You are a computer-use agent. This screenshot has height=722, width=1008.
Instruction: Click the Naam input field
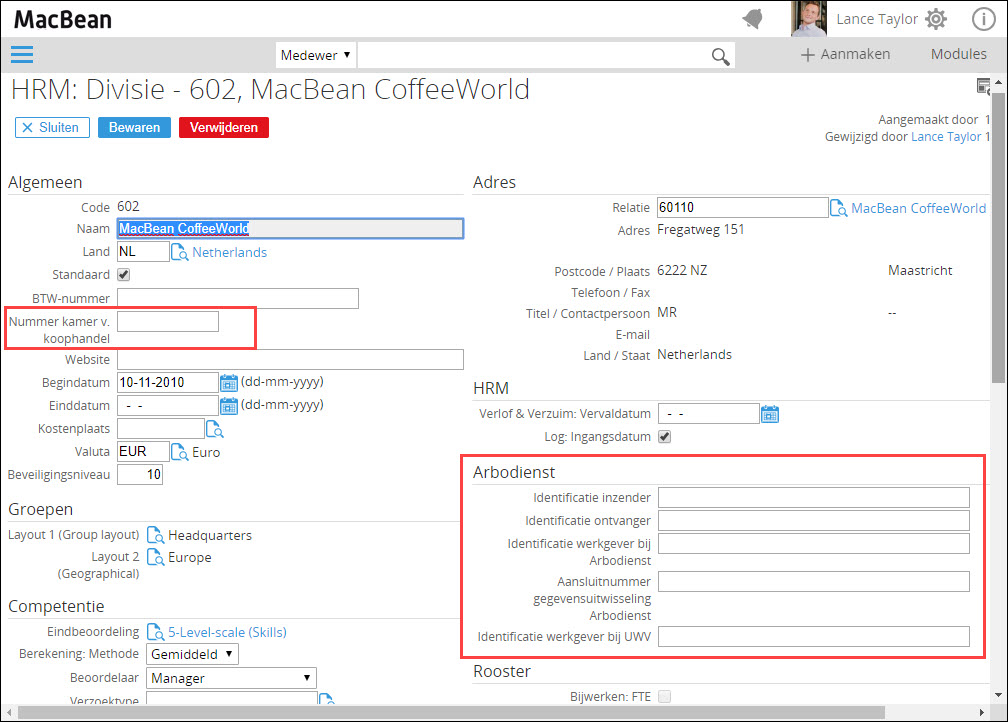tap(290, 229)
